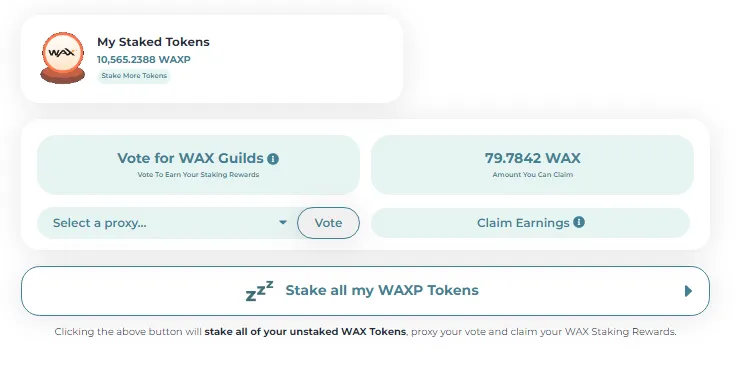The width and height of the screenshot is (752, 376).
Task: Open the Select a proxy dropdown
Action: [x=167, y=223]
